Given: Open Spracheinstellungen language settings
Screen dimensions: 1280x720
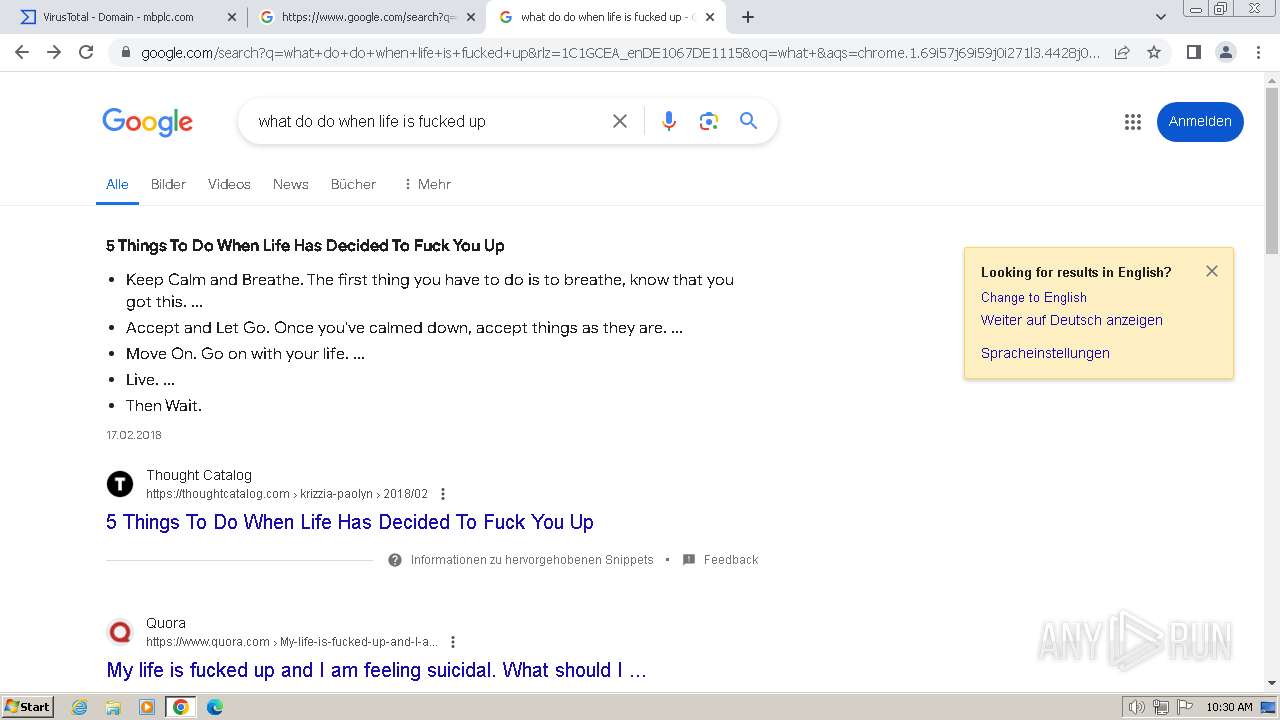Looking at the screenshot, I should [x=1045, y=353].
